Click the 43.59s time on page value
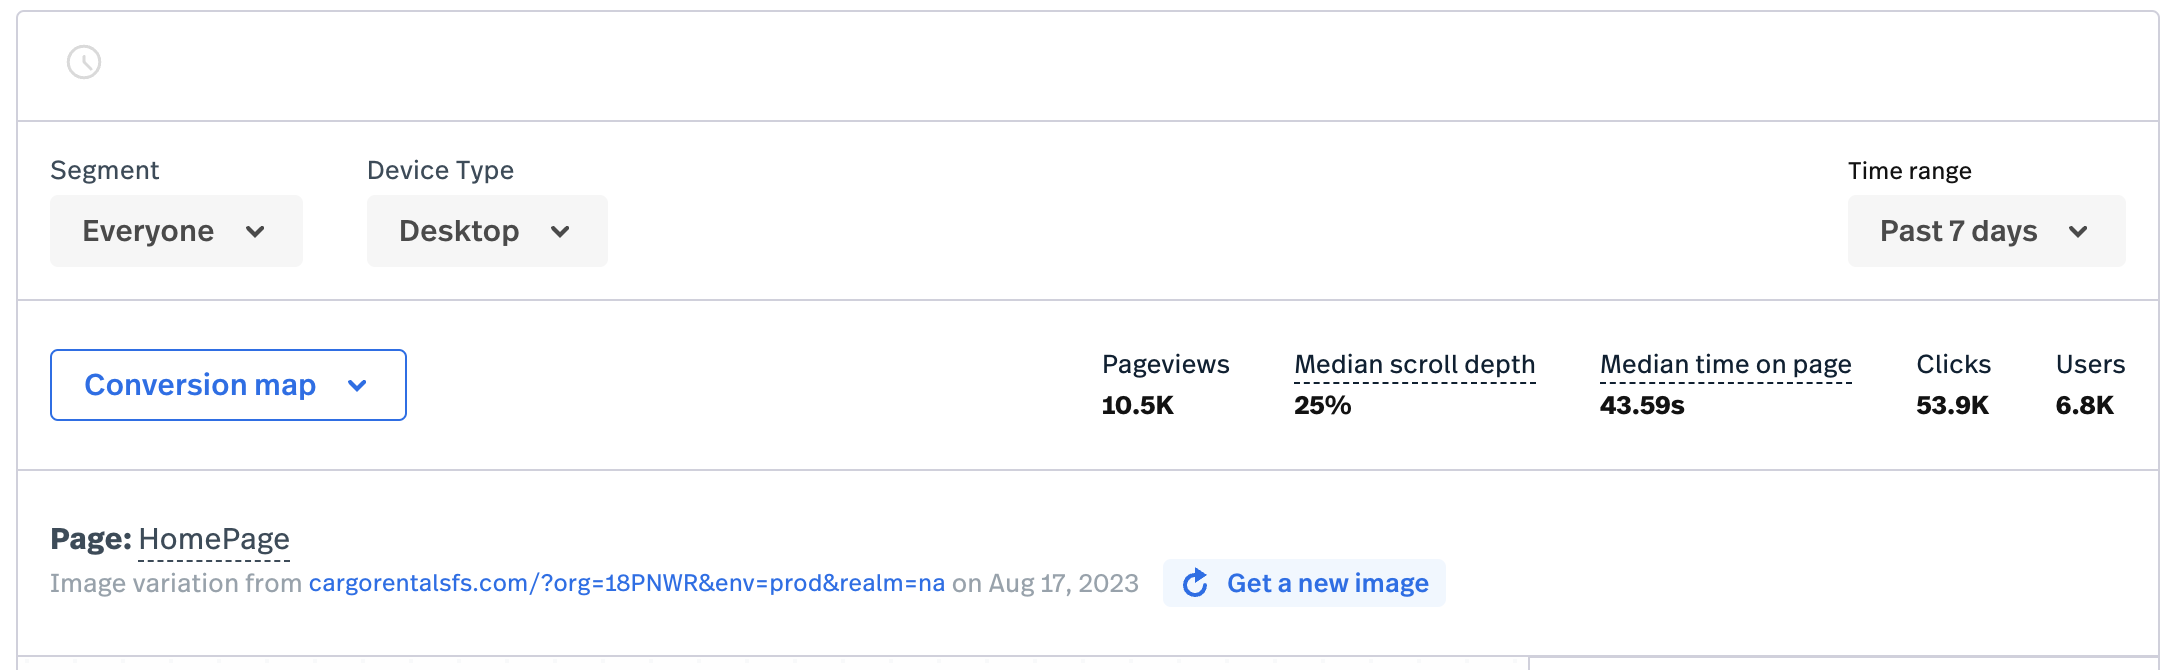Image resolution: width=2178 pixels, height=670 pixels. 1641,406
